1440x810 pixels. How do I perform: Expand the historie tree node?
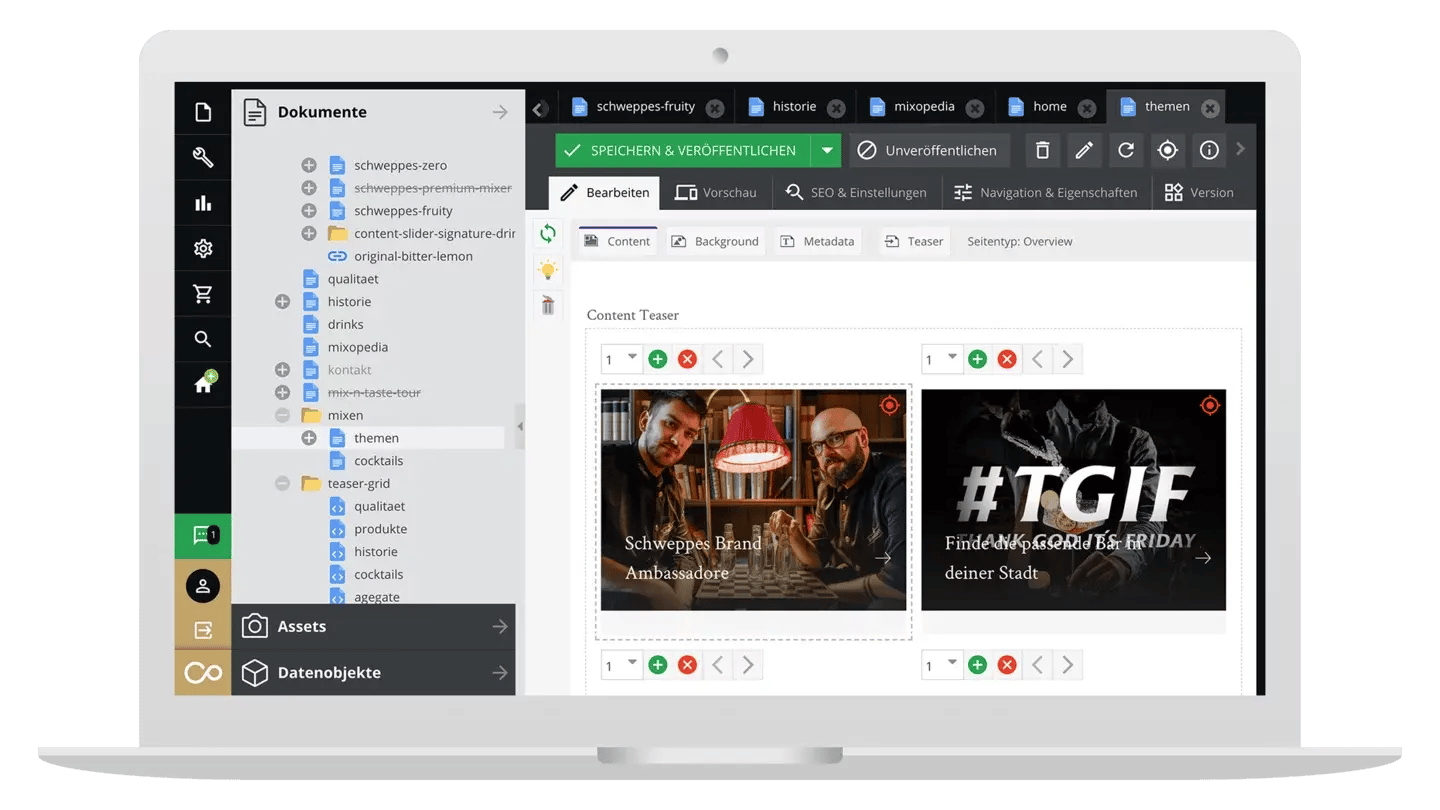pos(282,302)
